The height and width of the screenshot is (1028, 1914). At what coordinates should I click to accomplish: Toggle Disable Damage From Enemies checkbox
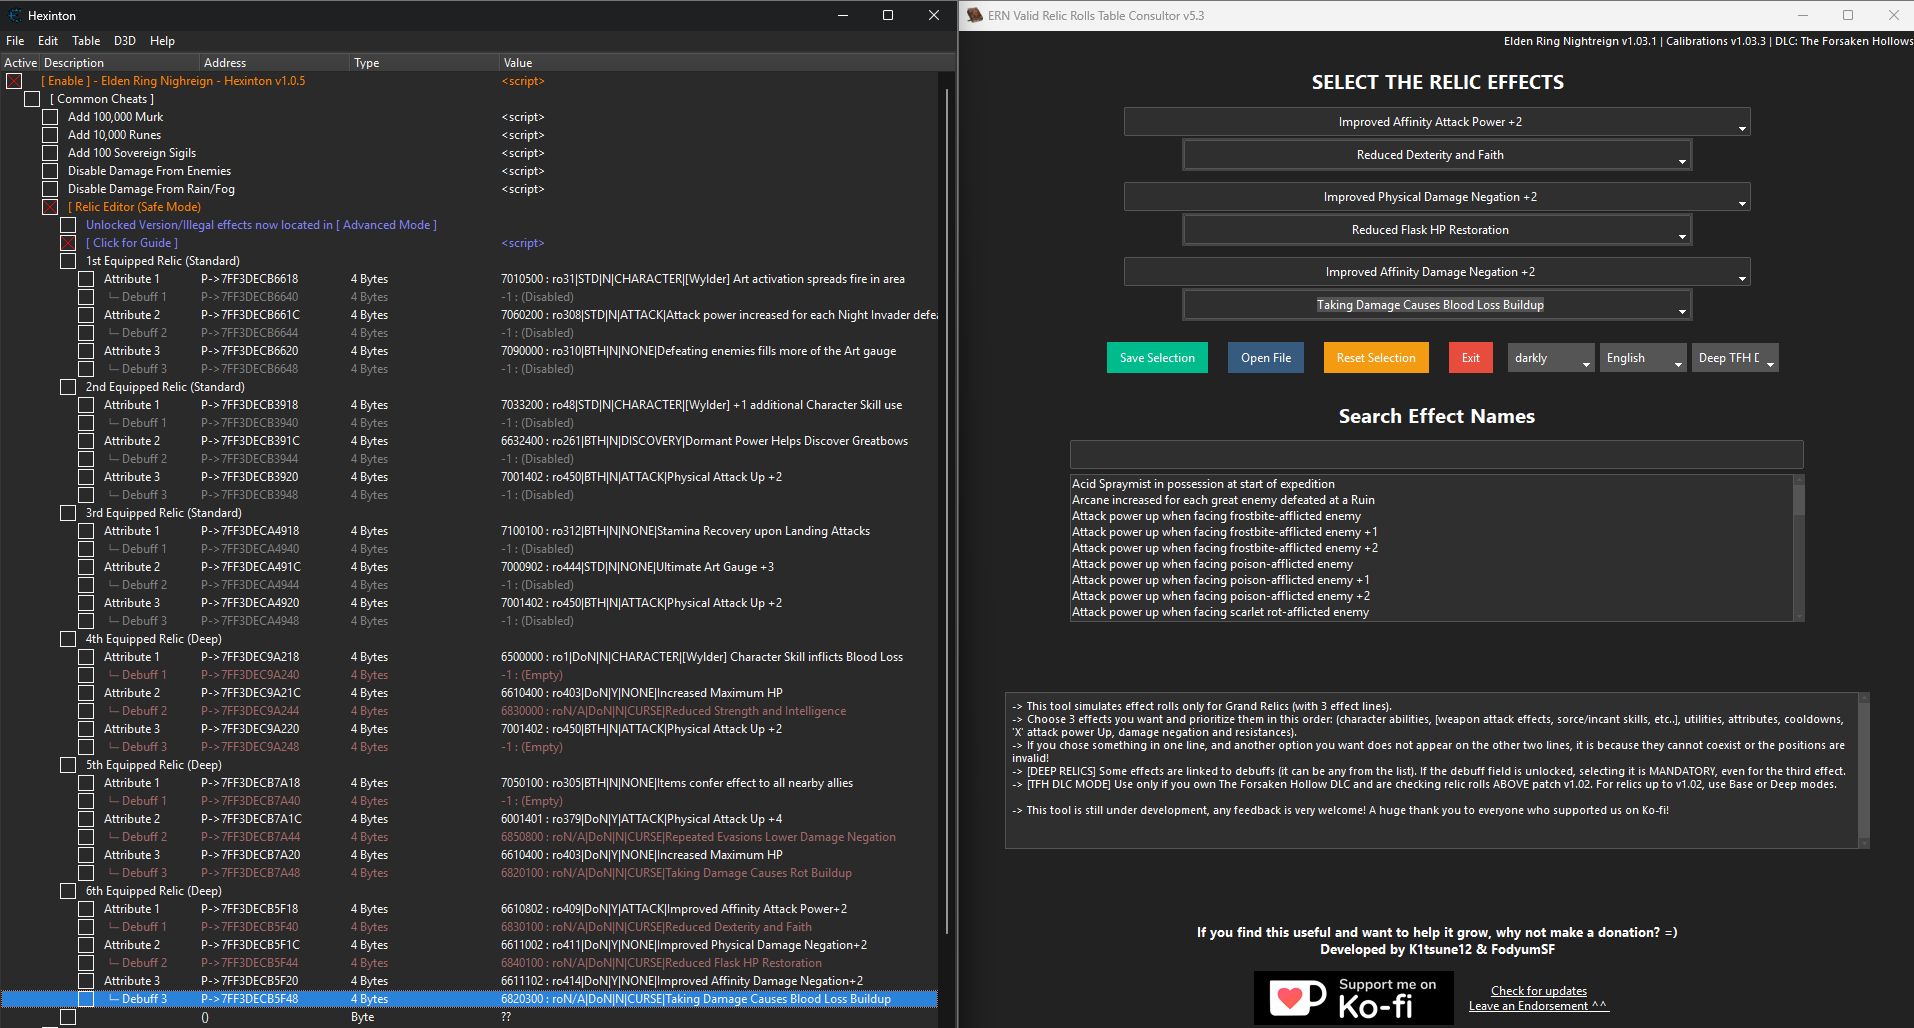pos(50,171)
